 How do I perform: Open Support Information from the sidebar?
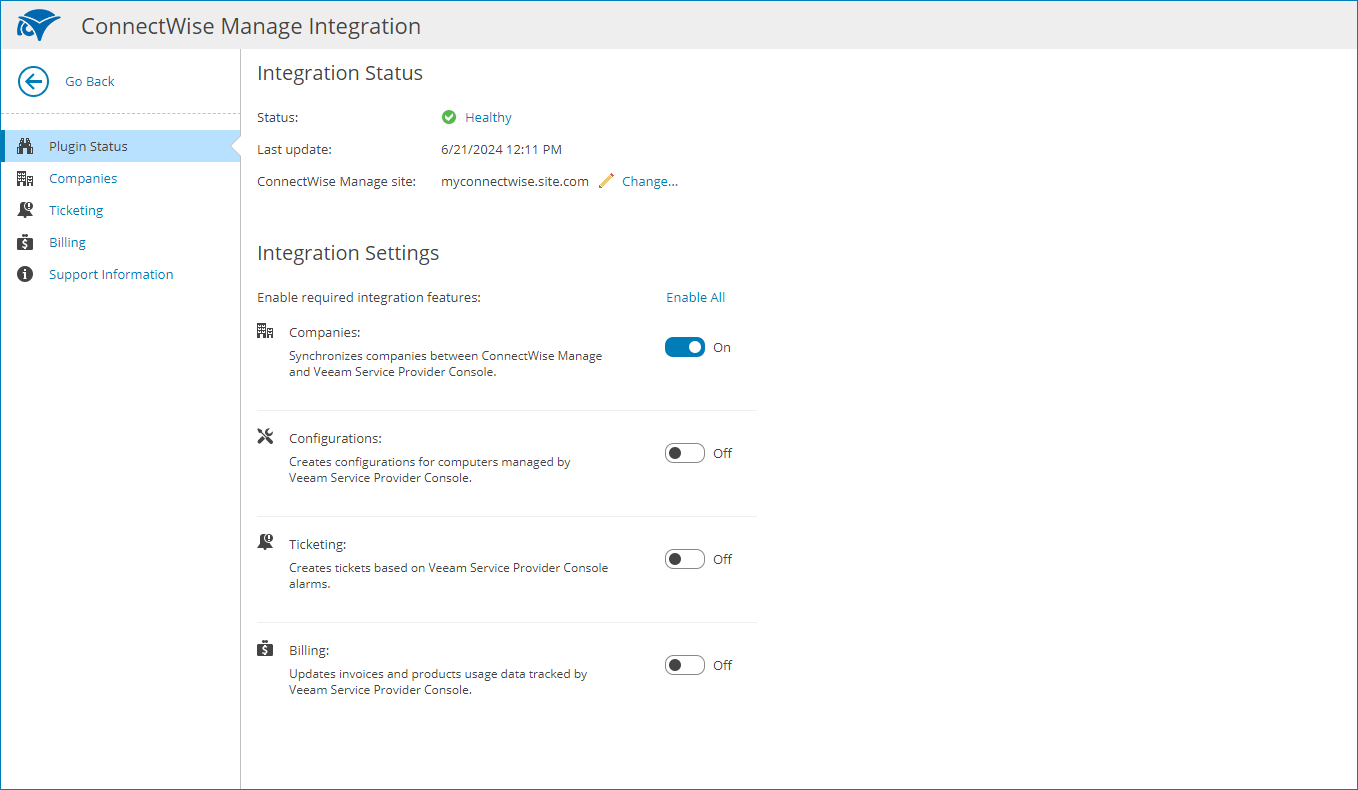(111, 273)
